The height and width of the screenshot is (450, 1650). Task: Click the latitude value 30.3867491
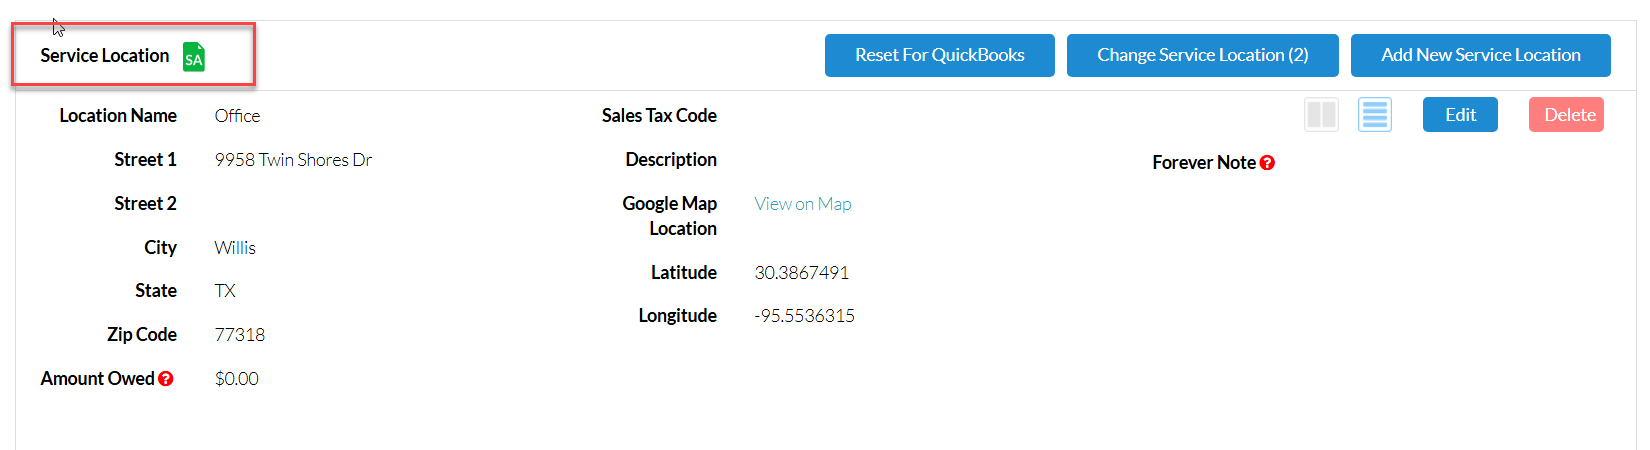click(802, 273)
